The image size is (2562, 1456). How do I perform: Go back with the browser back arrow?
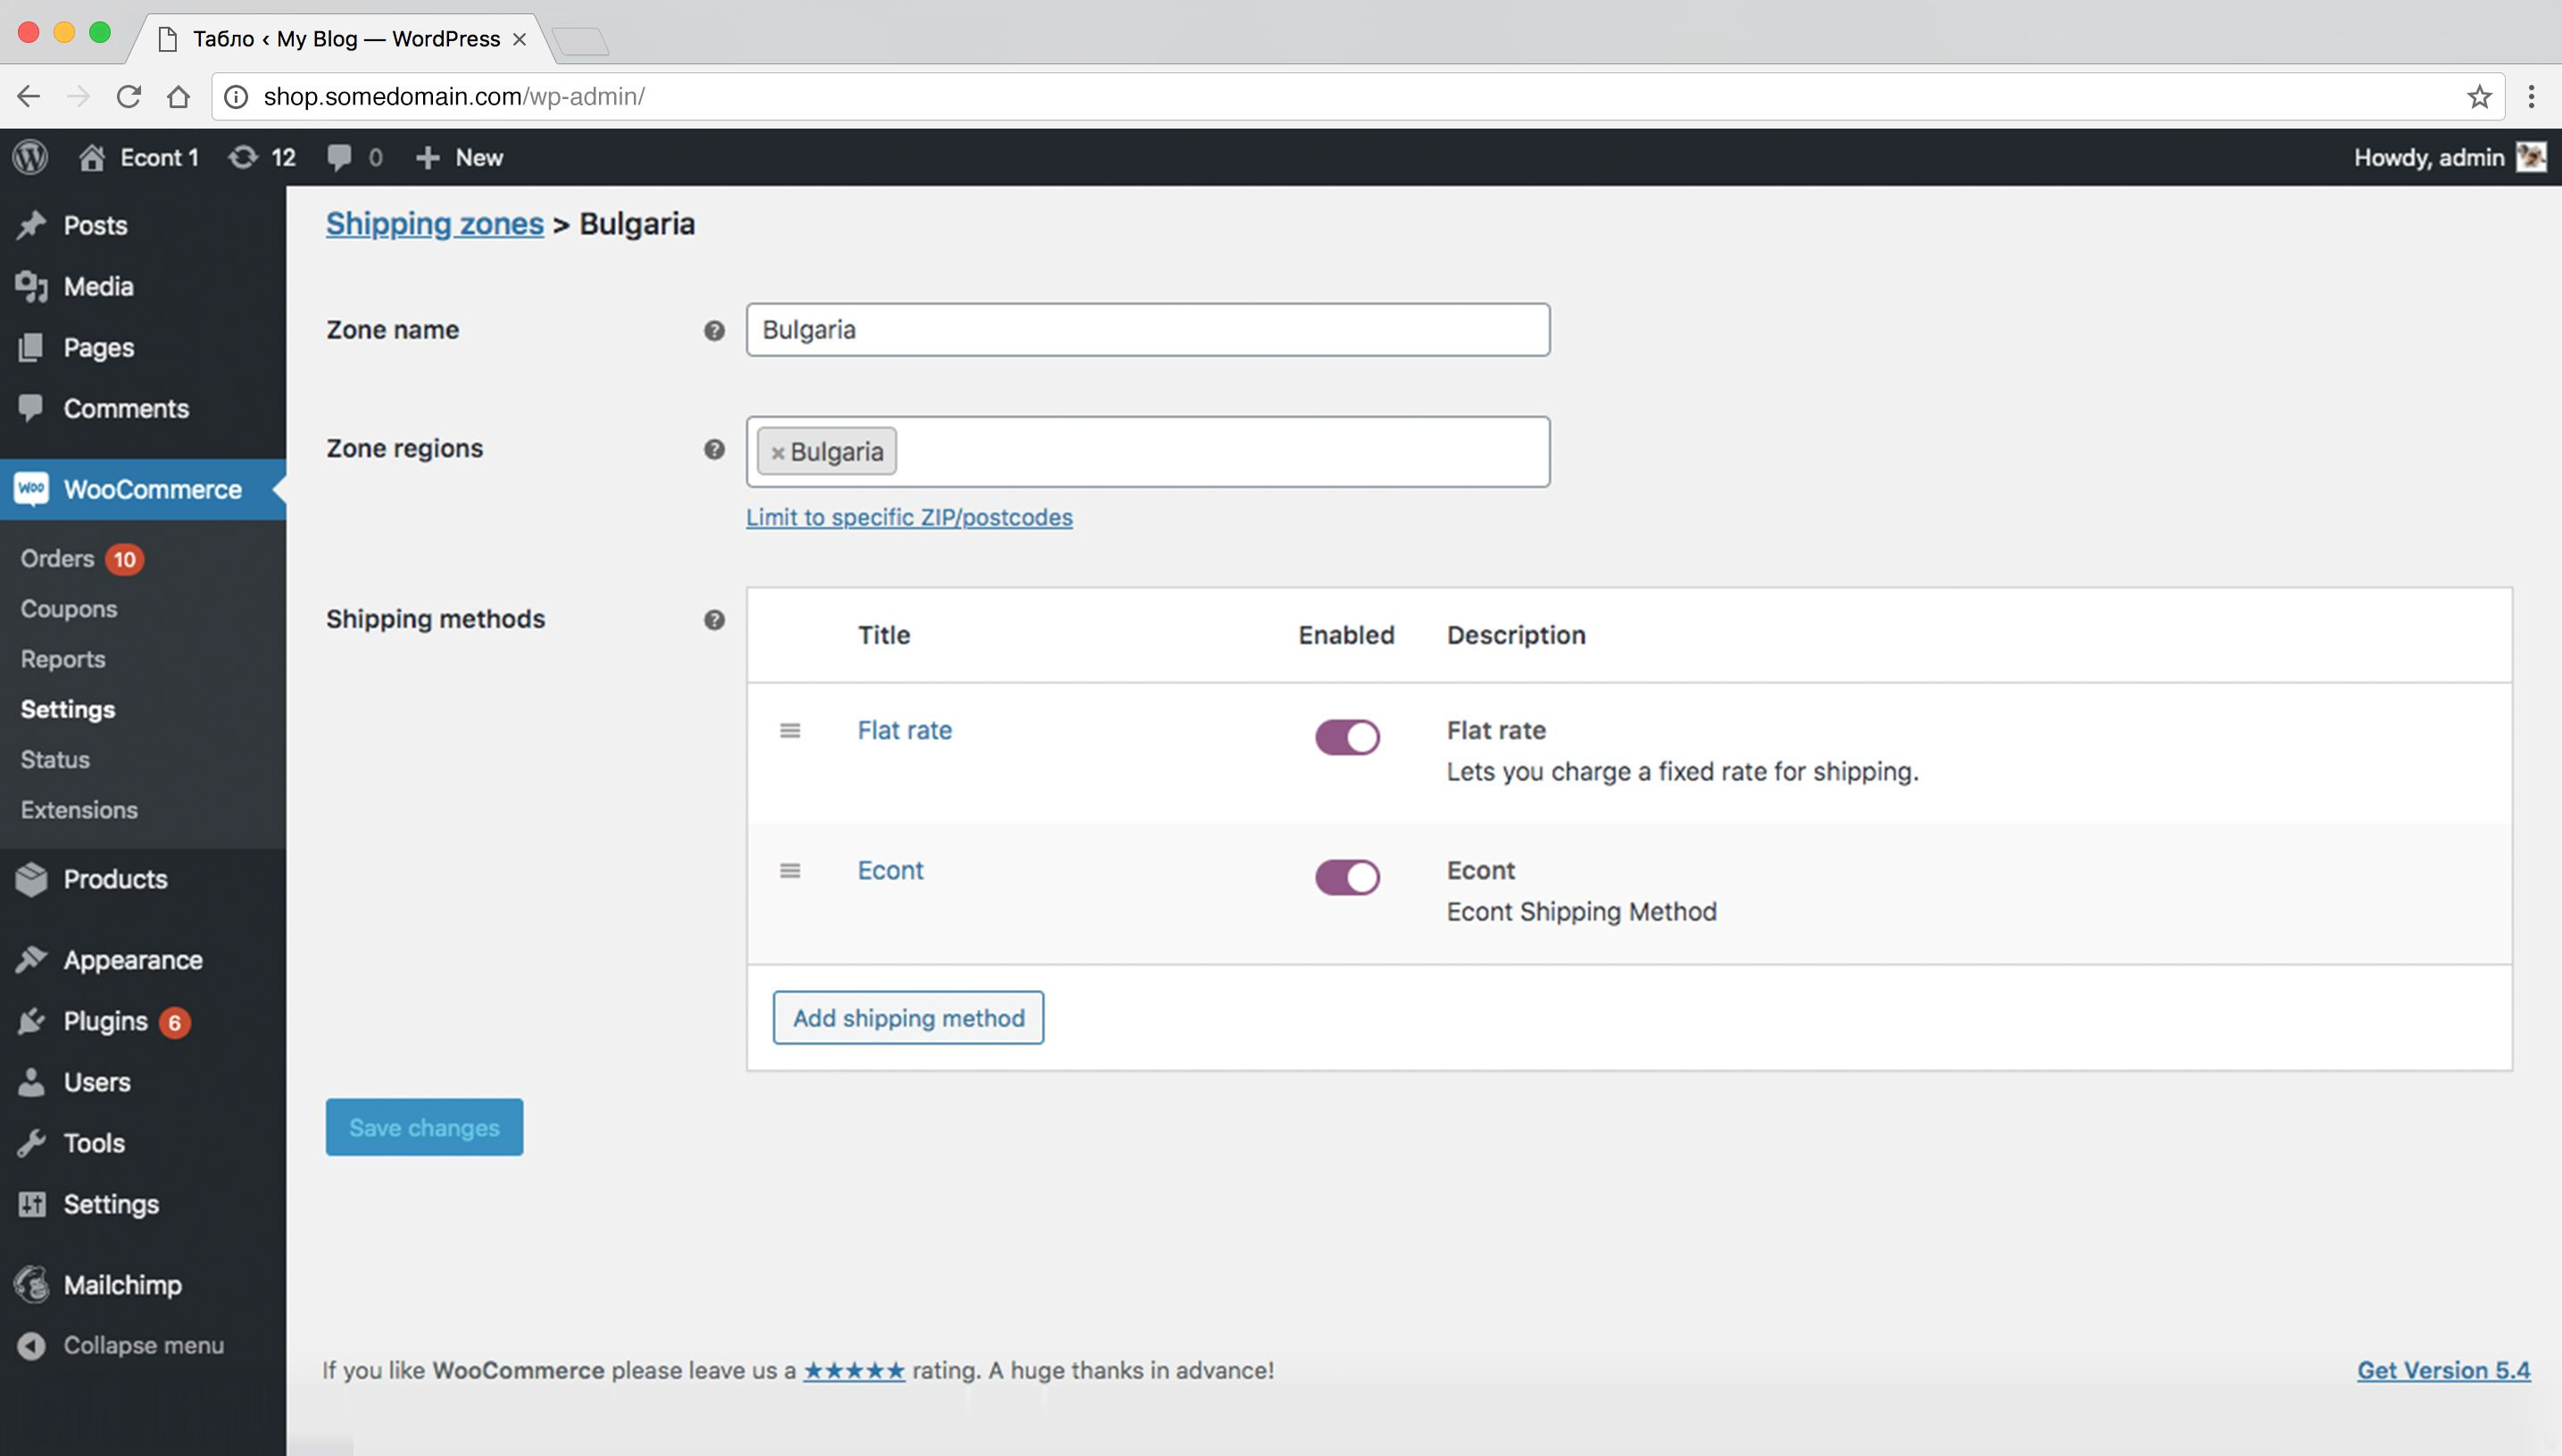pyautogui.click(x=29, y=96)
